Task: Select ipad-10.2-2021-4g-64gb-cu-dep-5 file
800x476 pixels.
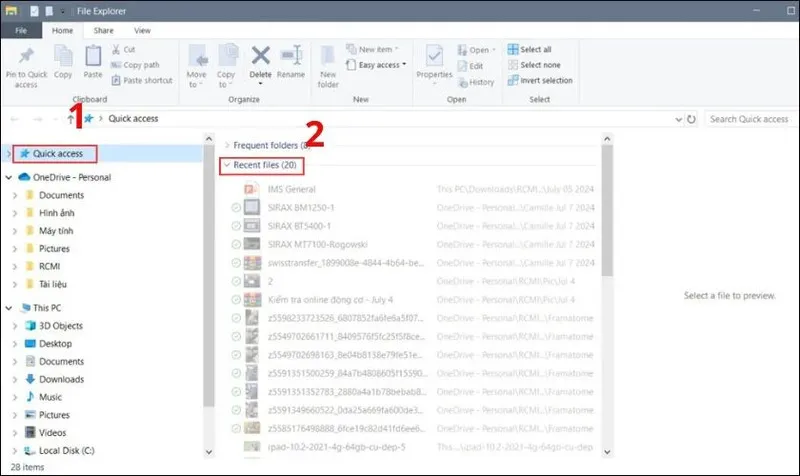Action: pos(337,447)
